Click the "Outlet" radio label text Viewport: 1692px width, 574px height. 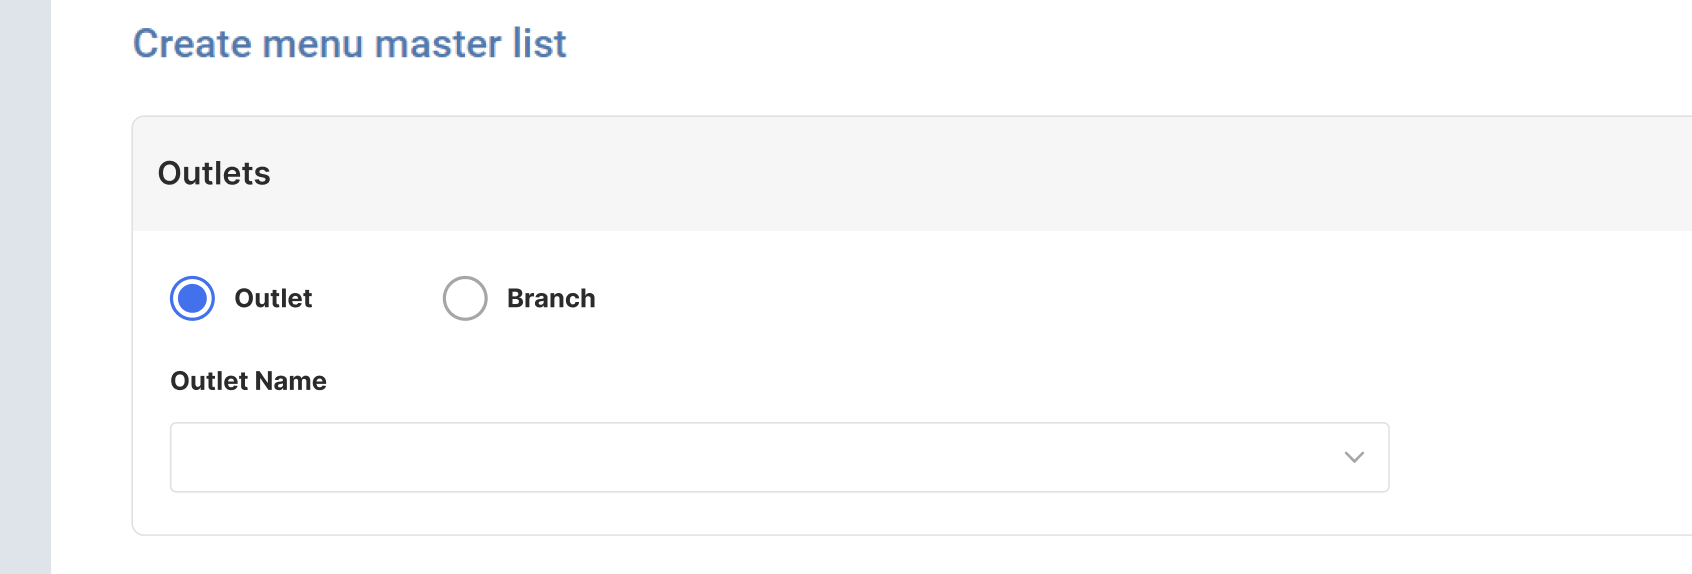pyautogui.click(x=273, y=298)
